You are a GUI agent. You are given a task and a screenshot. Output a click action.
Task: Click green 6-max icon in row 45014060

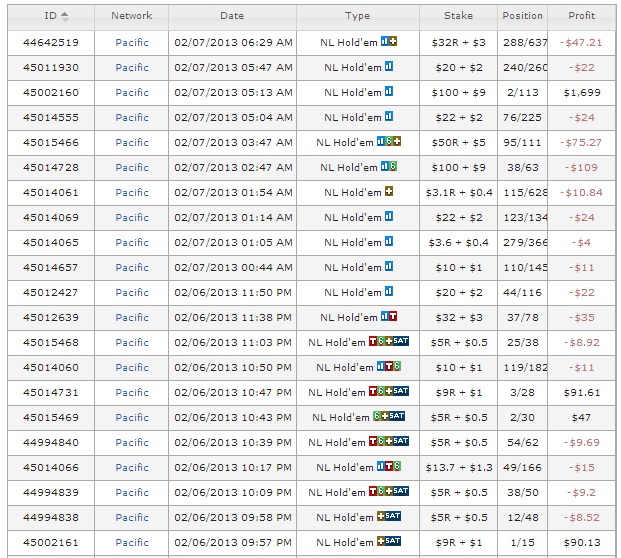pos(397,367)
